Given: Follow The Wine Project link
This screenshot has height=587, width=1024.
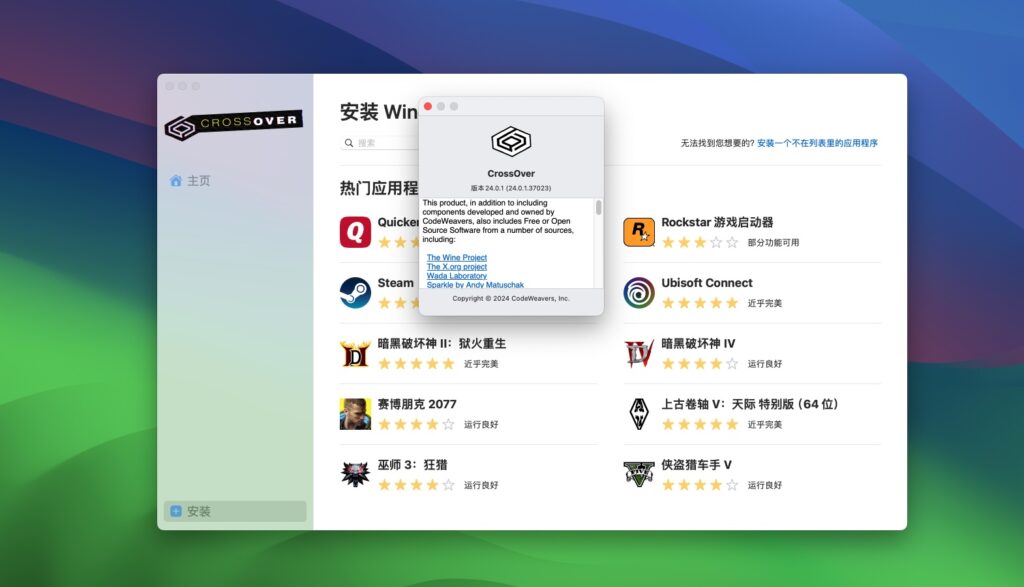Looking at the screenshot, I should point(456,257).
